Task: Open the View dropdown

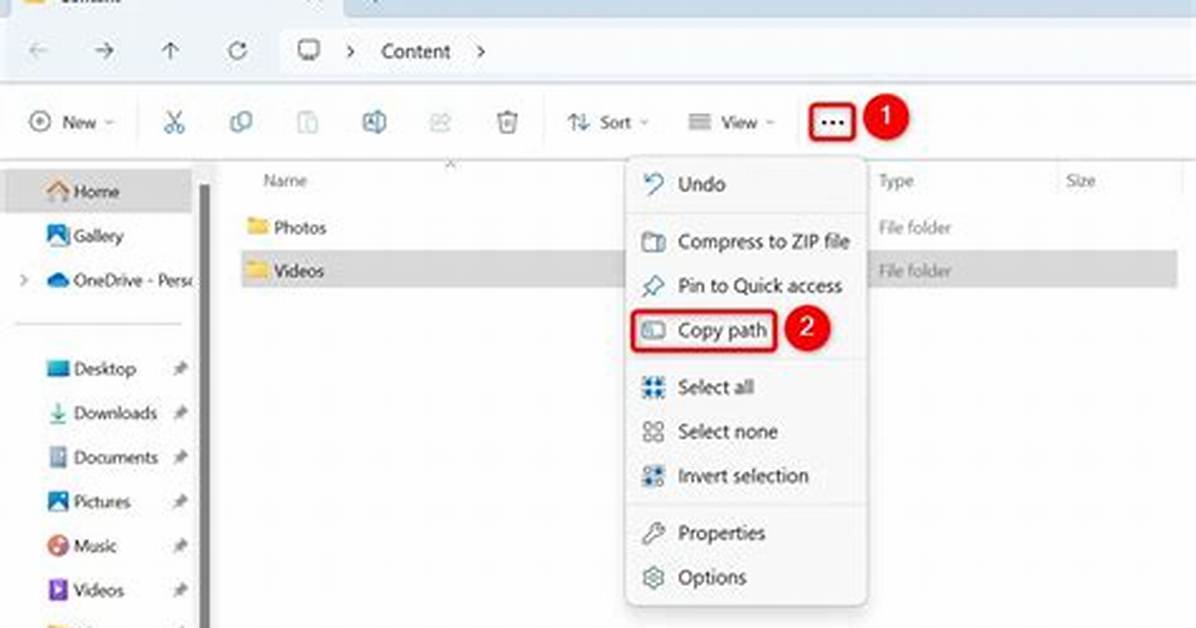Action: click(x=731, y=122)
